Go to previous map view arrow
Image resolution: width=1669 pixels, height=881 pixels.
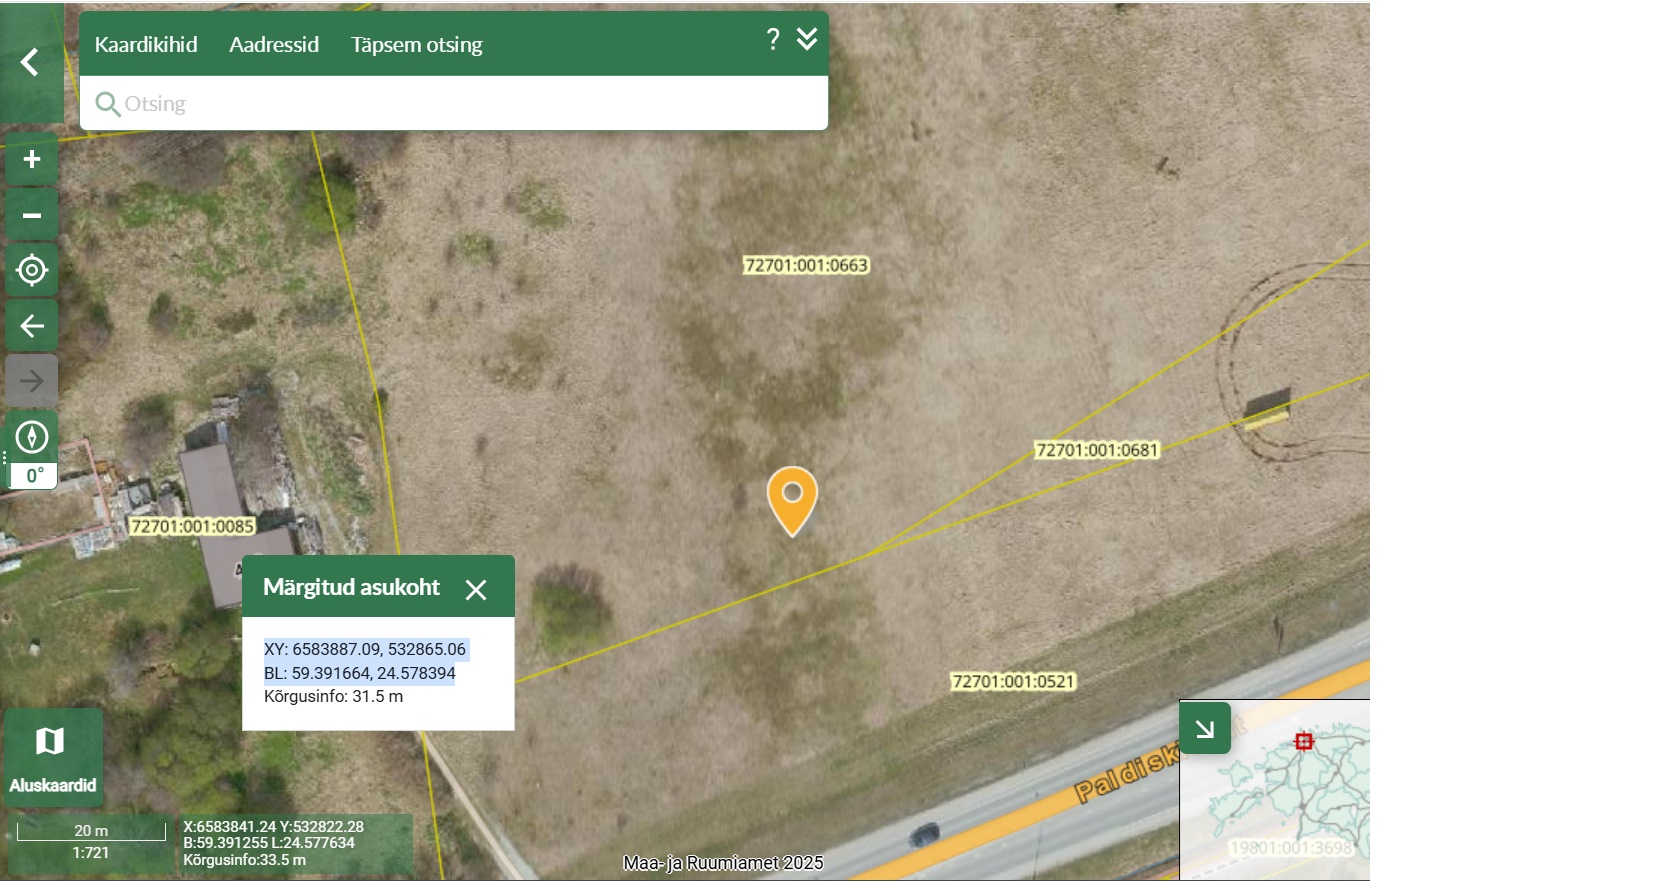click(x=32, y=326)
